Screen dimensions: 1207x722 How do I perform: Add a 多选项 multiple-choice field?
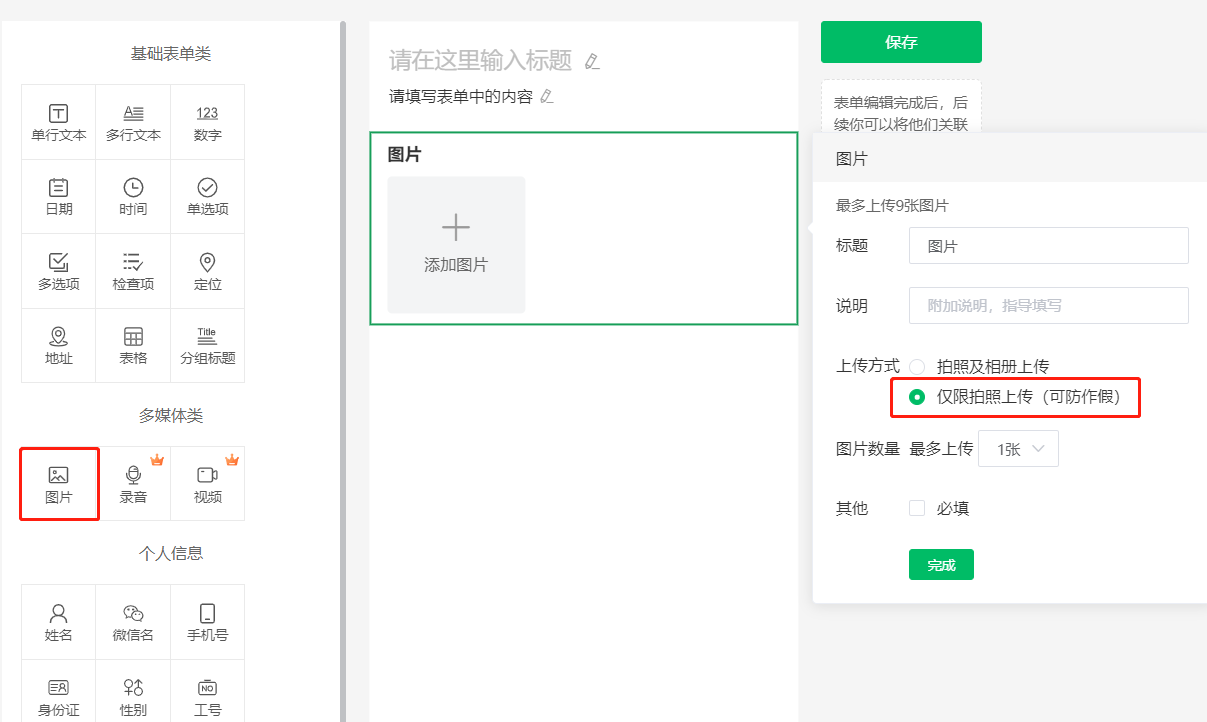[59, 271]
